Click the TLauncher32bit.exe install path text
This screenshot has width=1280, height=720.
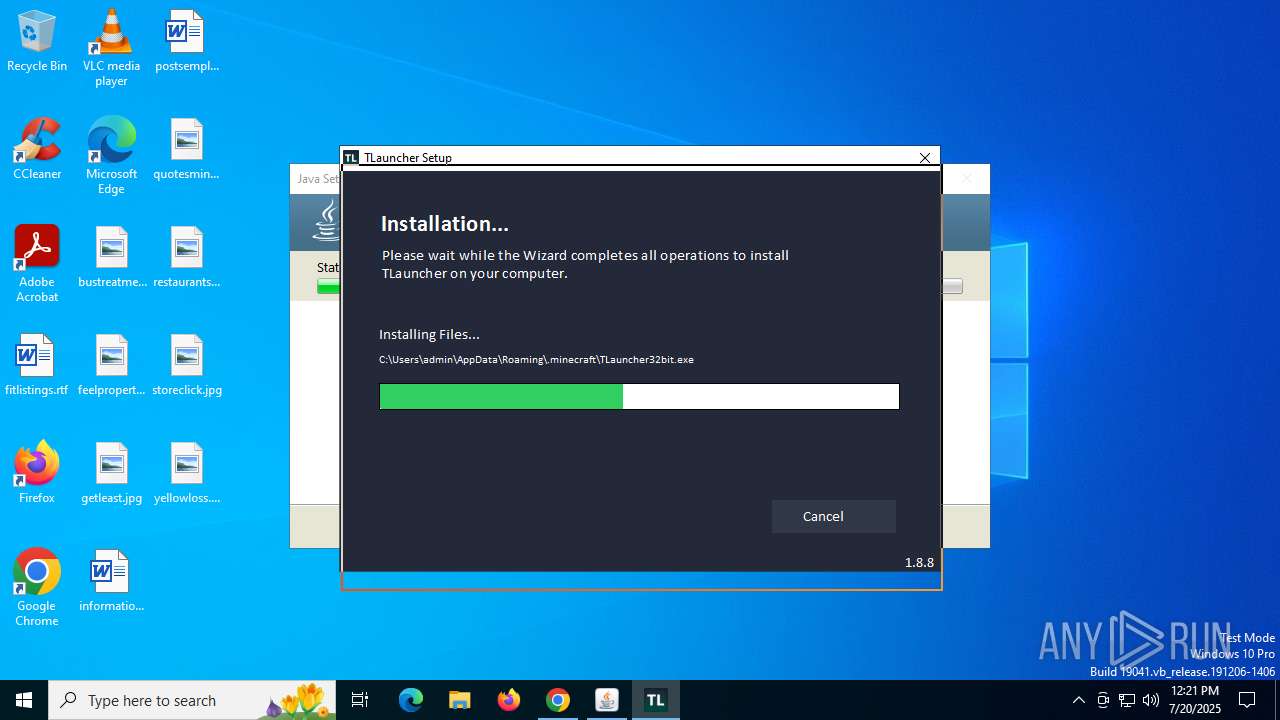[x=536, y=359]
